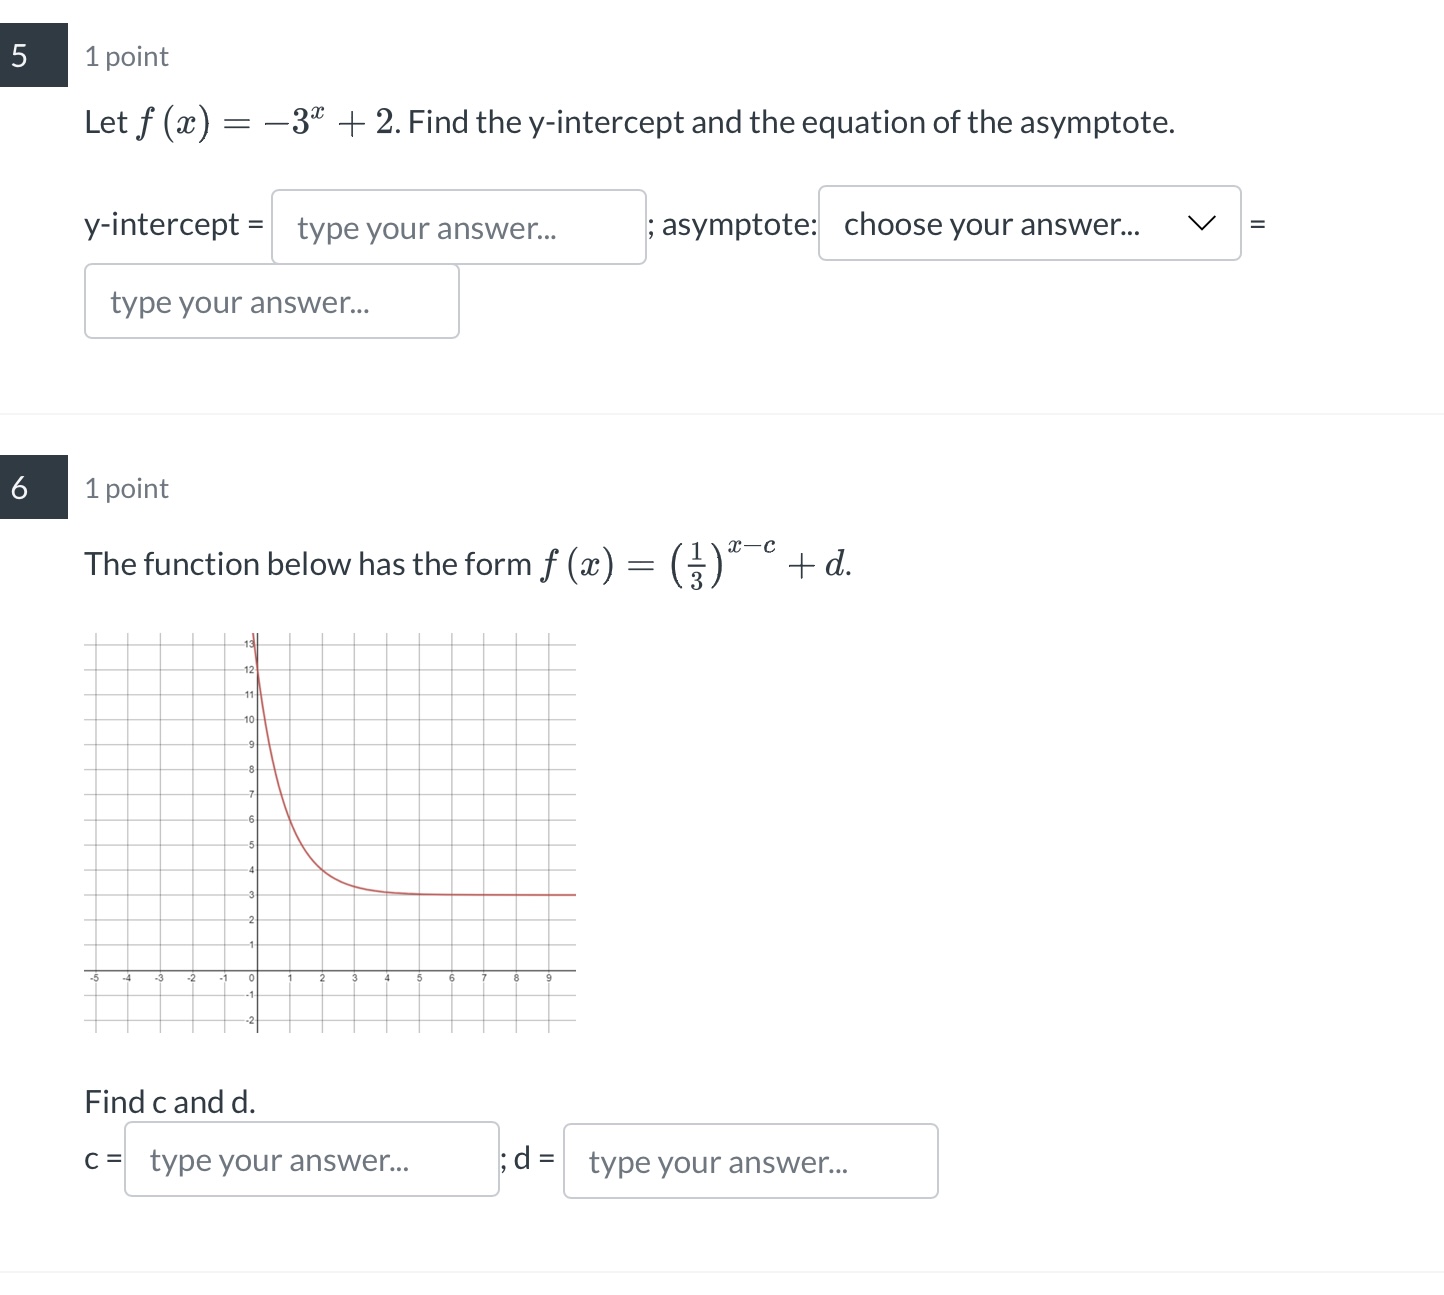This screenshot has height=1295, width=1444.
Task: Click the chevron on the asymptote dropdown
Action: [x=1203, y=223]
